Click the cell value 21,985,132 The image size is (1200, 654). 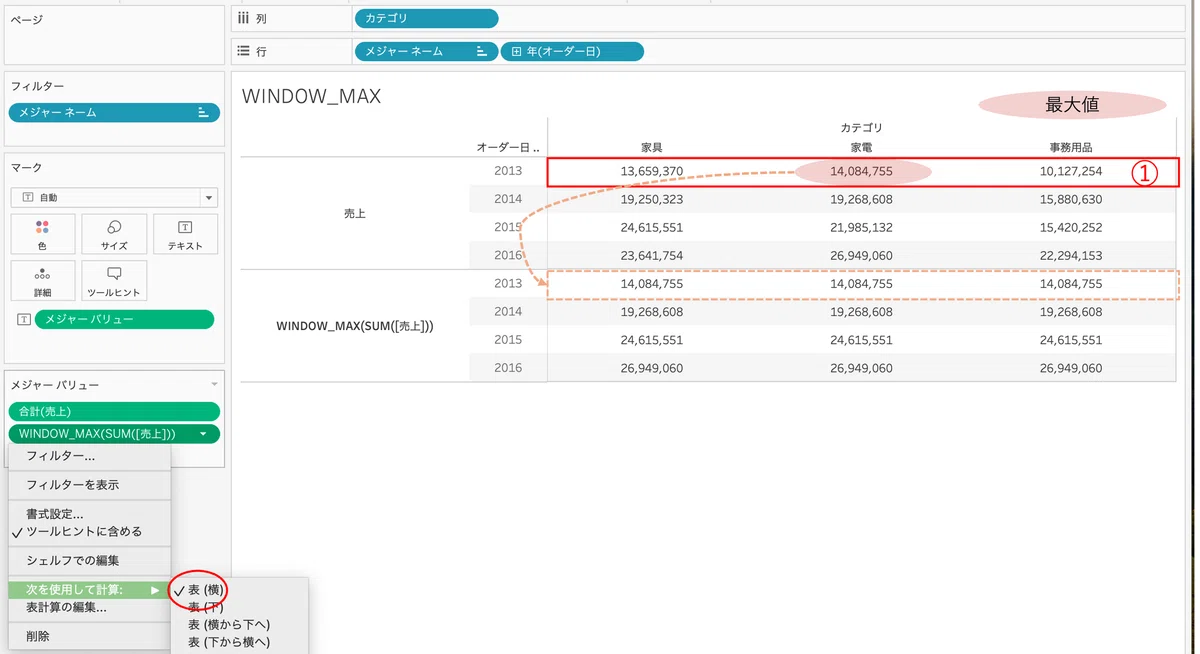tap(862, 227)
